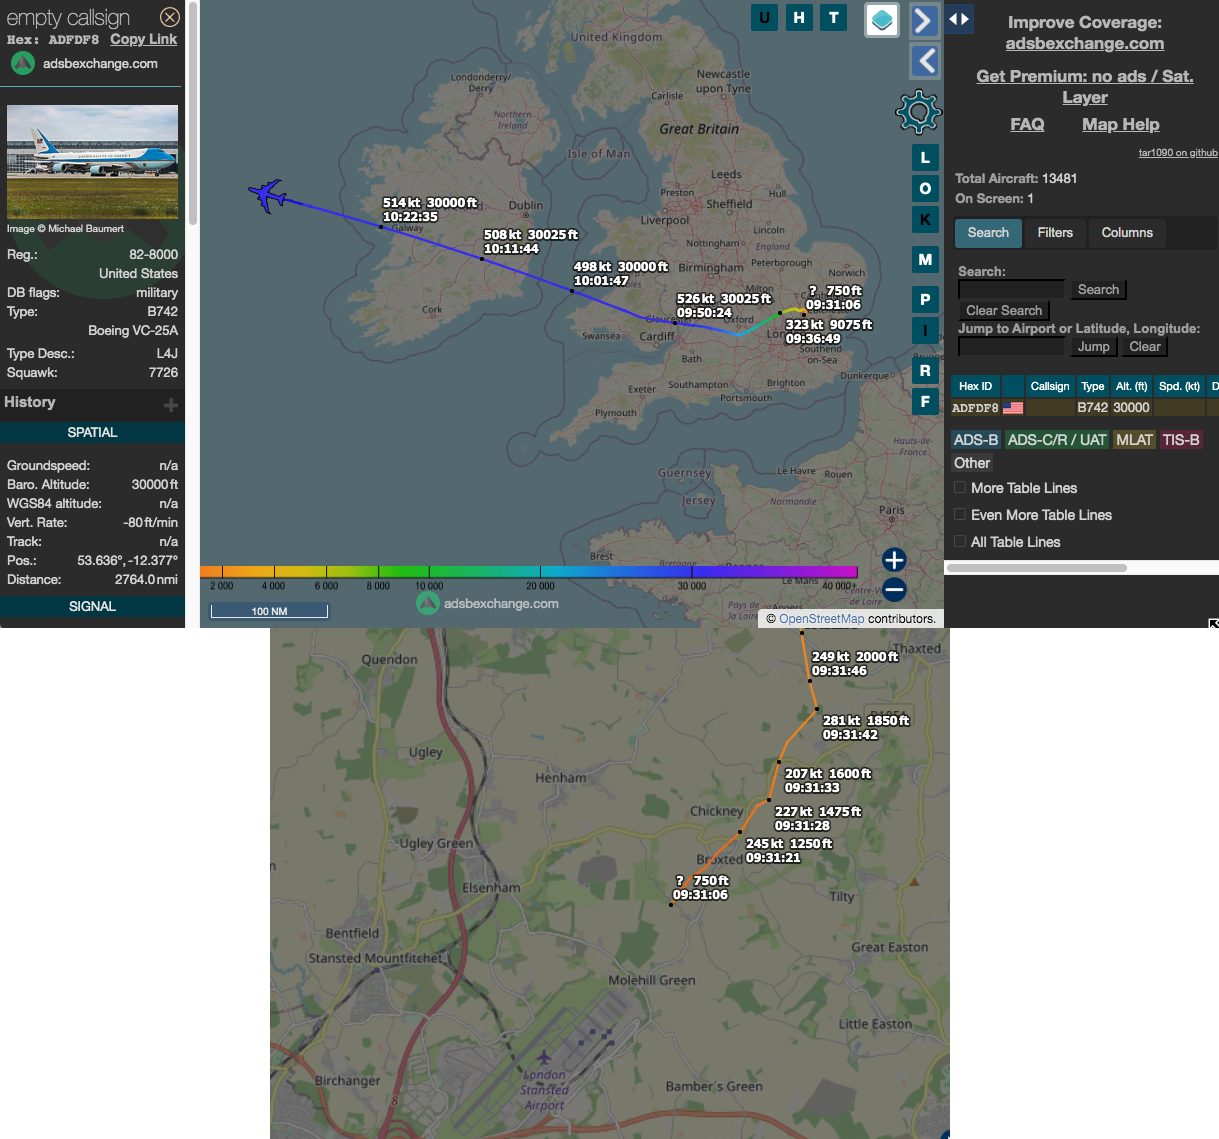
Task: Open map settings gear icon
Action: 918,111
